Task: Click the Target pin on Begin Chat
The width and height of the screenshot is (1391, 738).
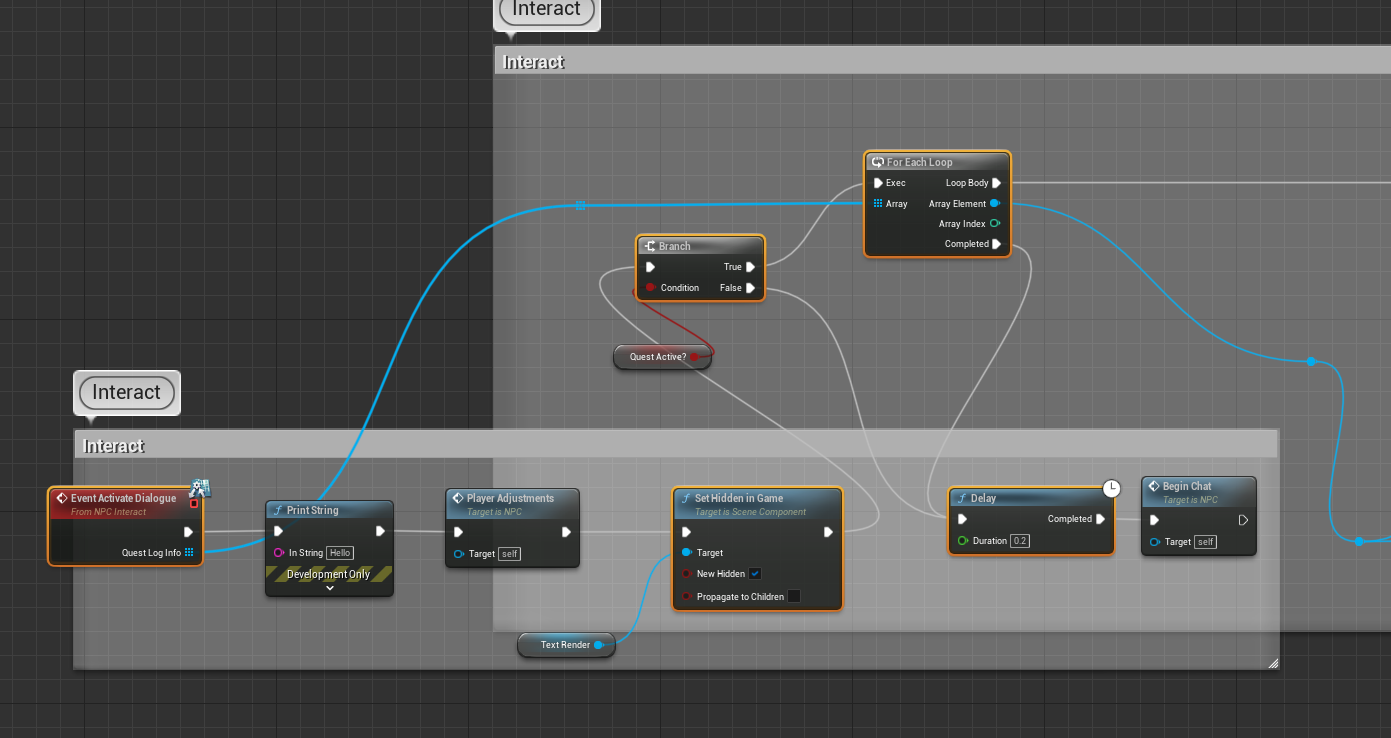Action: click(1154, 542)
